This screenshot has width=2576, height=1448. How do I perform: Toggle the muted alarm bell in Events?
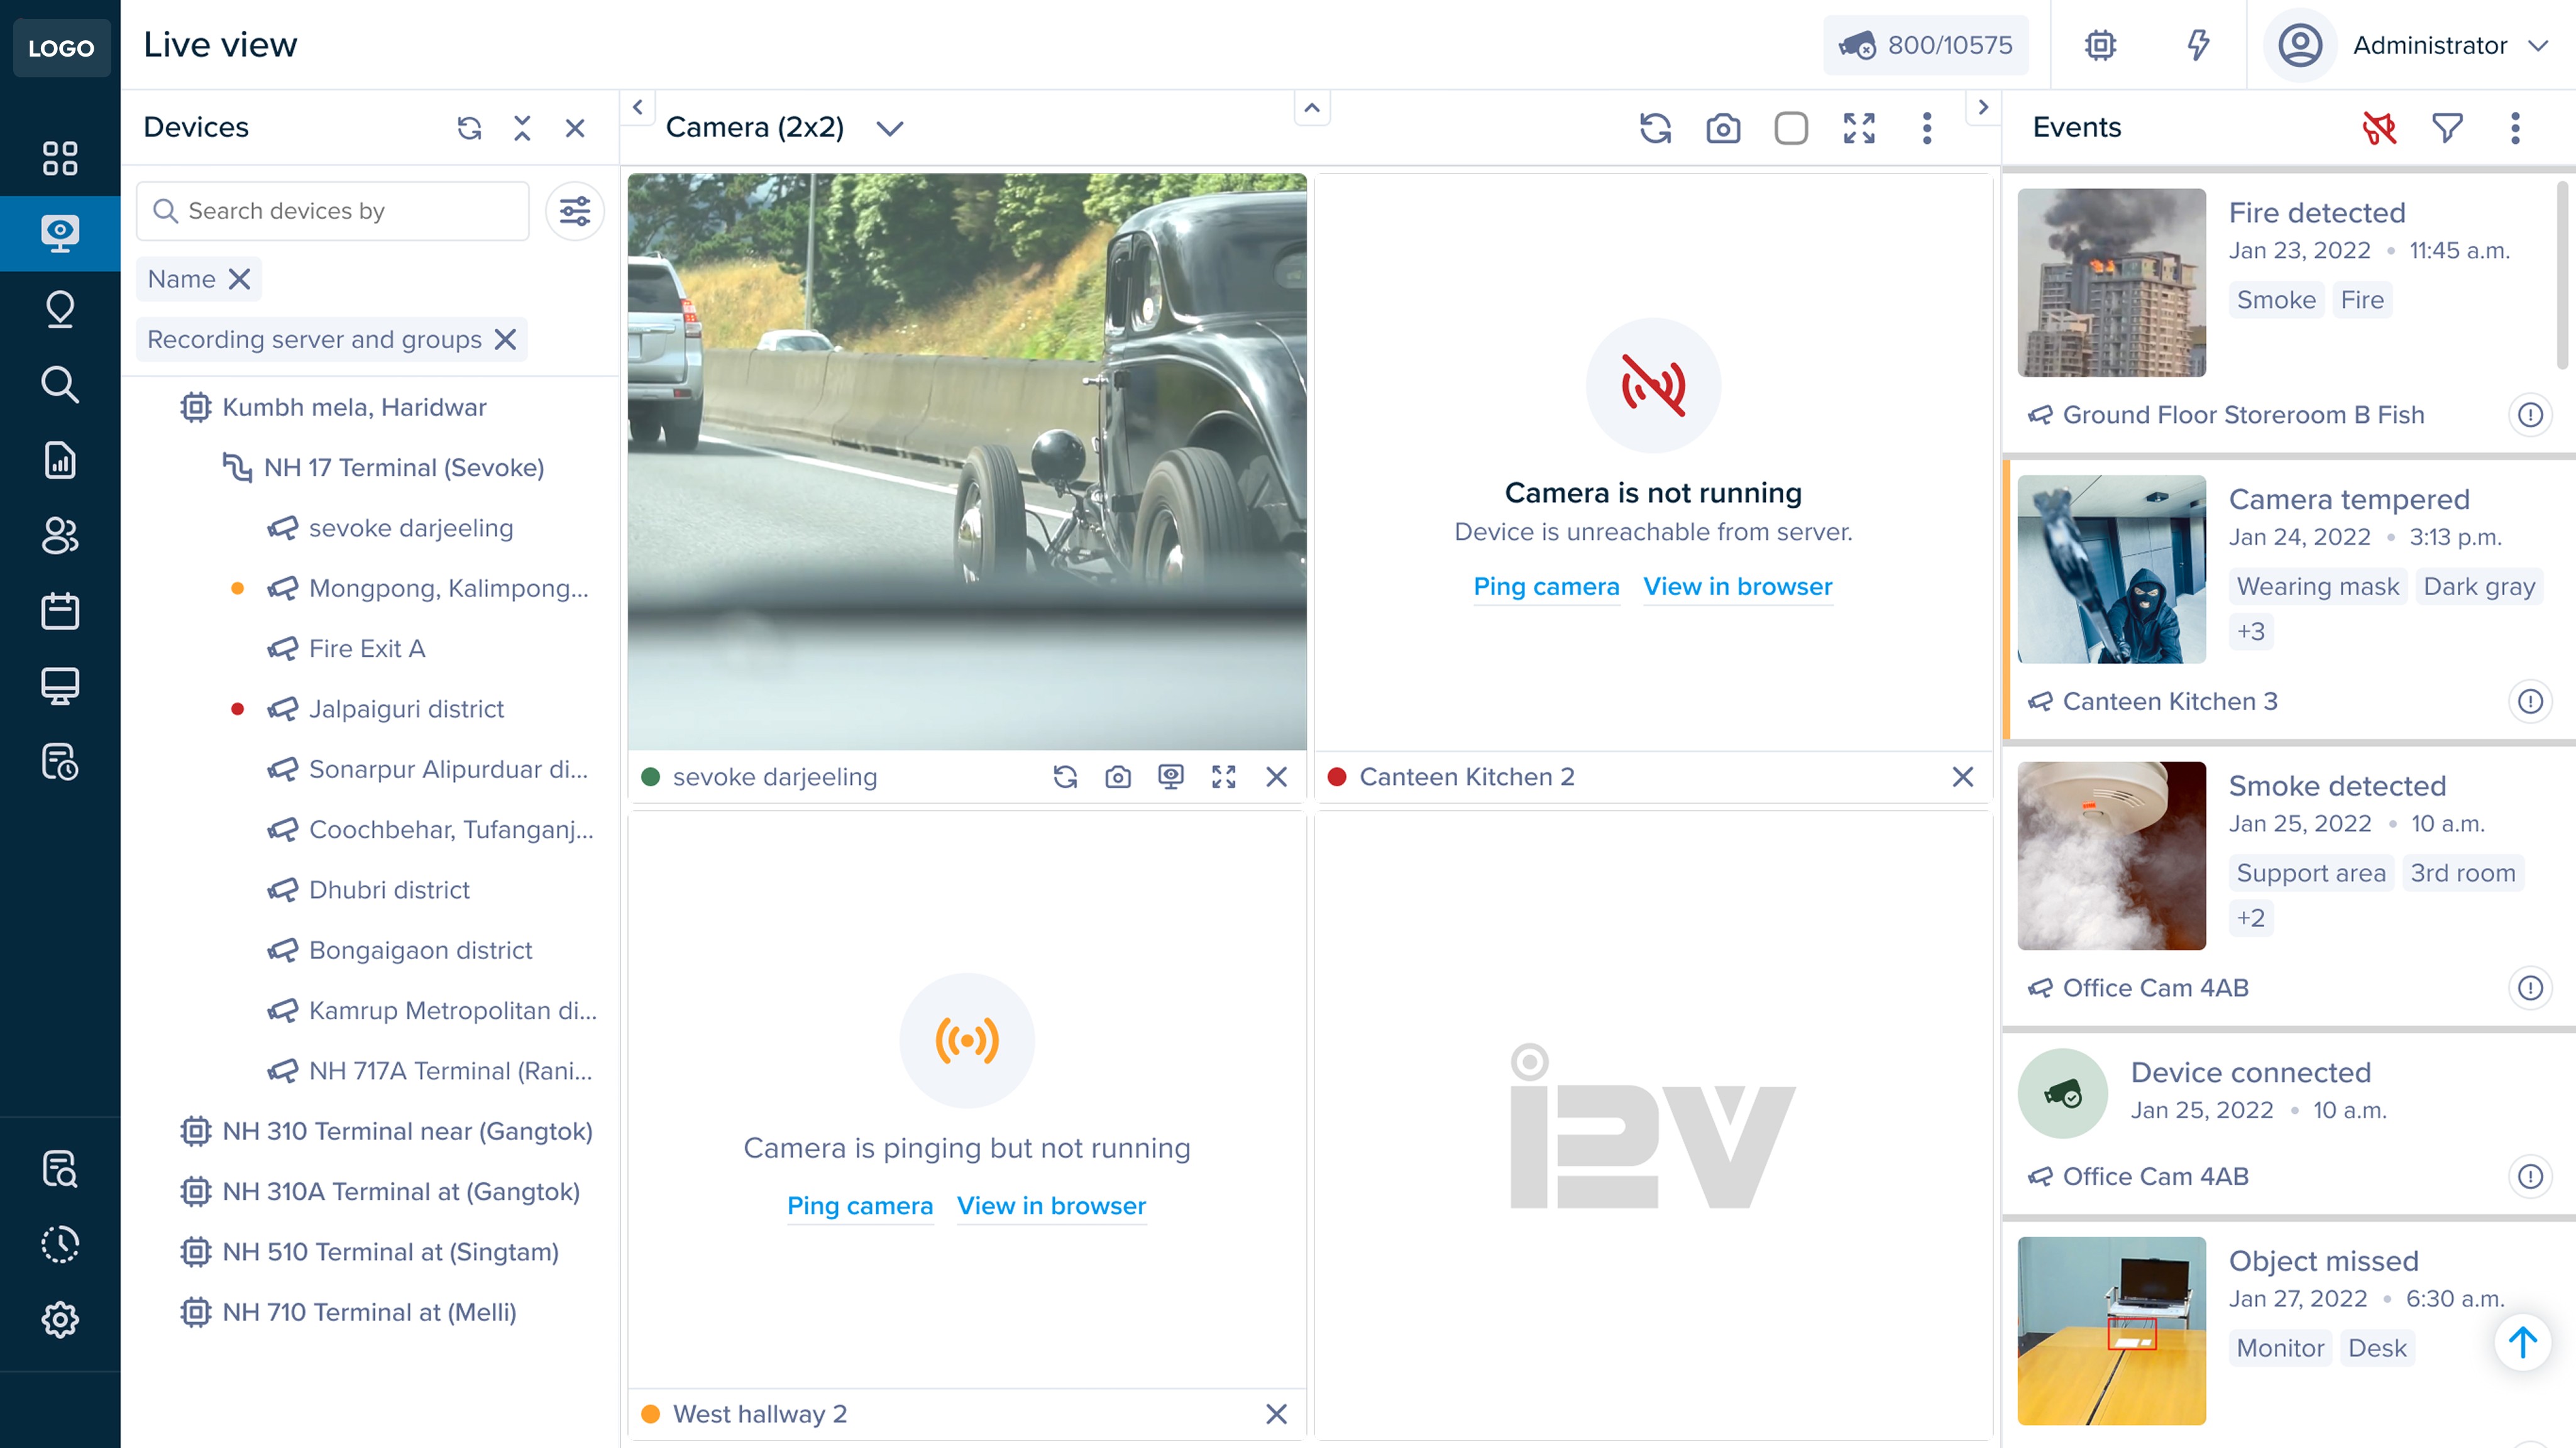point(2379,128)
